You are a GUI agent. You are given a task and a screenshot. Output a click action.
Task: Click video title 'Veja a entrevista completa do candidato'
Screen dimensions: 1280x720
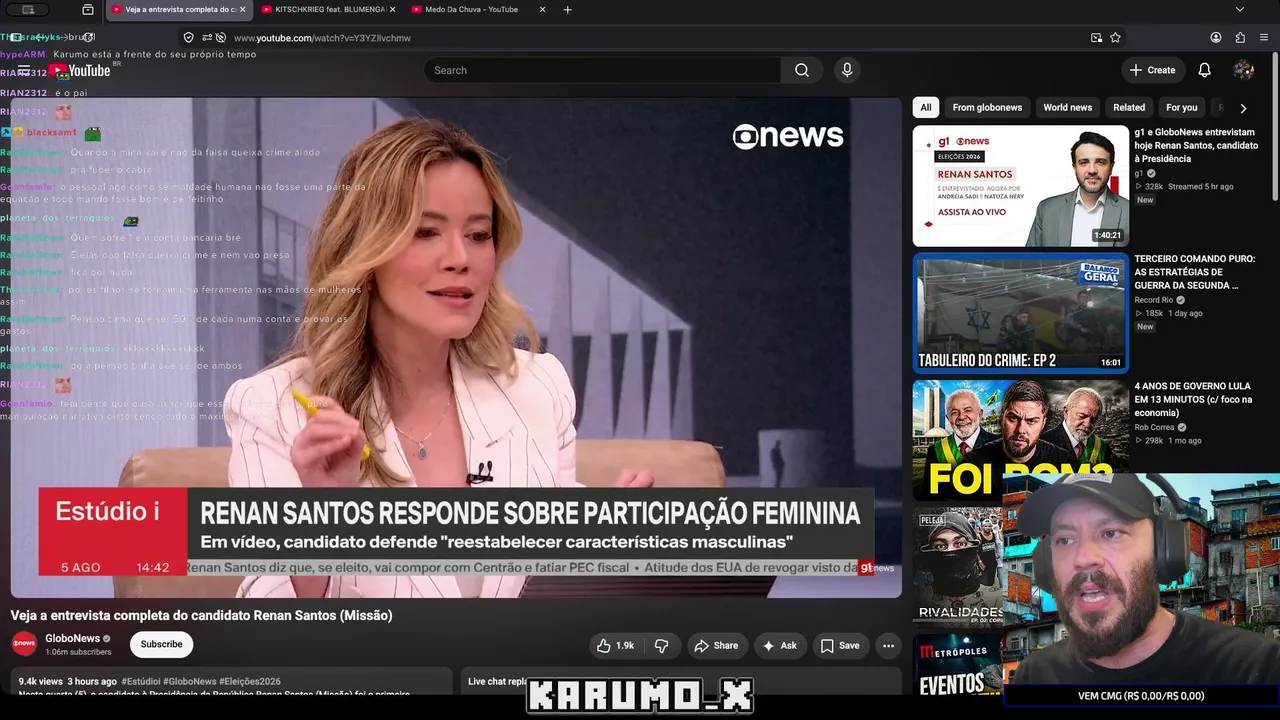click(x=201, y=616)
